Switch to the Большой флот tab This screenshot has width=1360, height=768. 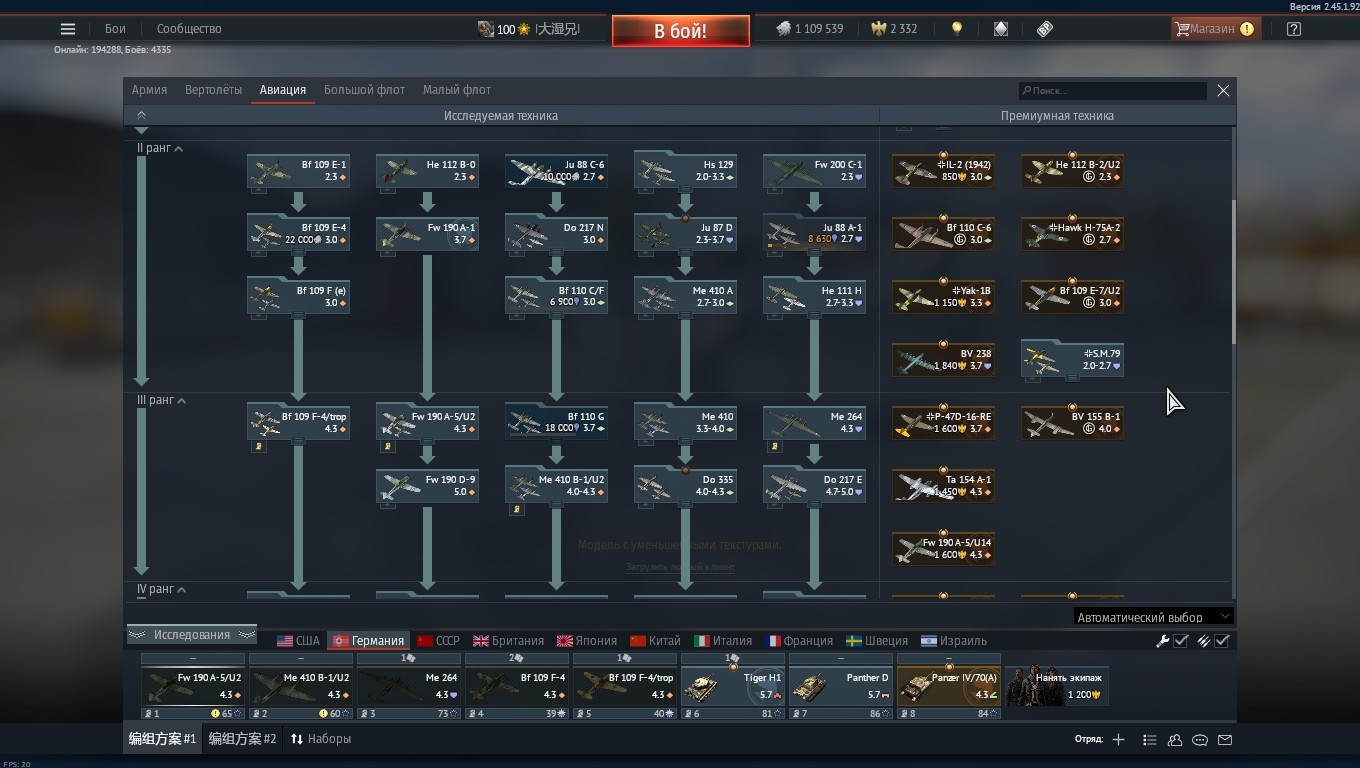click(x=364, y=90)
